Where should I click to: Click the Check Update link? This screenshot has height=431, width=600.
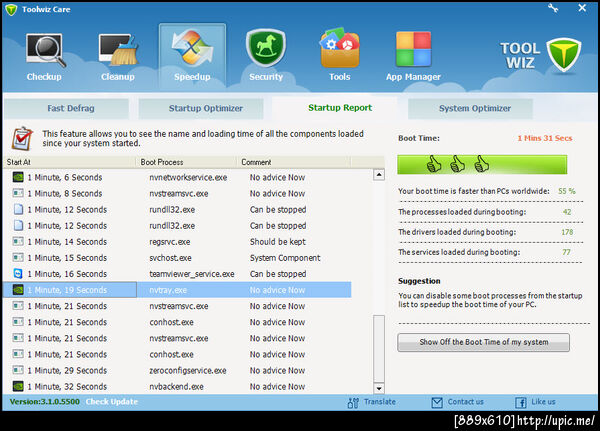(x=112, y=402)
